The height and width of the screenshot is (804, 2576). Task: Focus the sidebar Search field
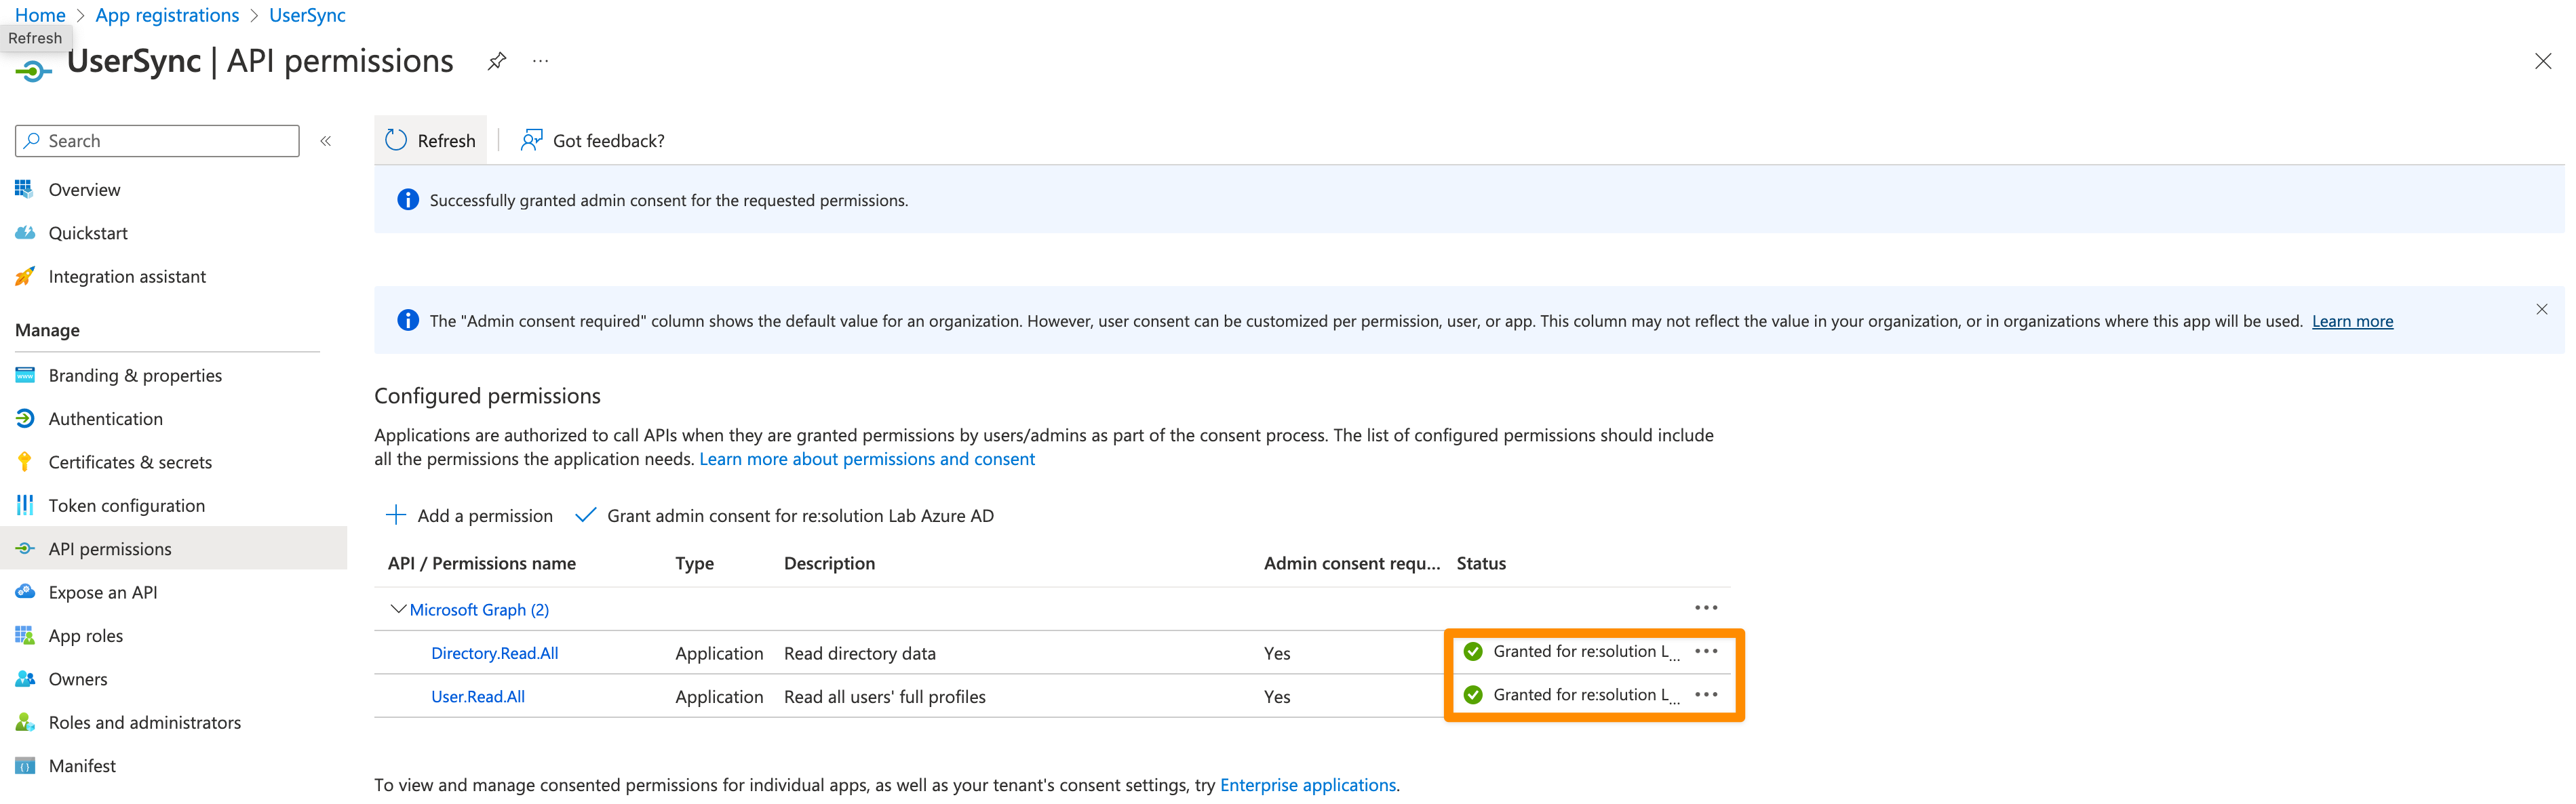click(x=157, y=141)
